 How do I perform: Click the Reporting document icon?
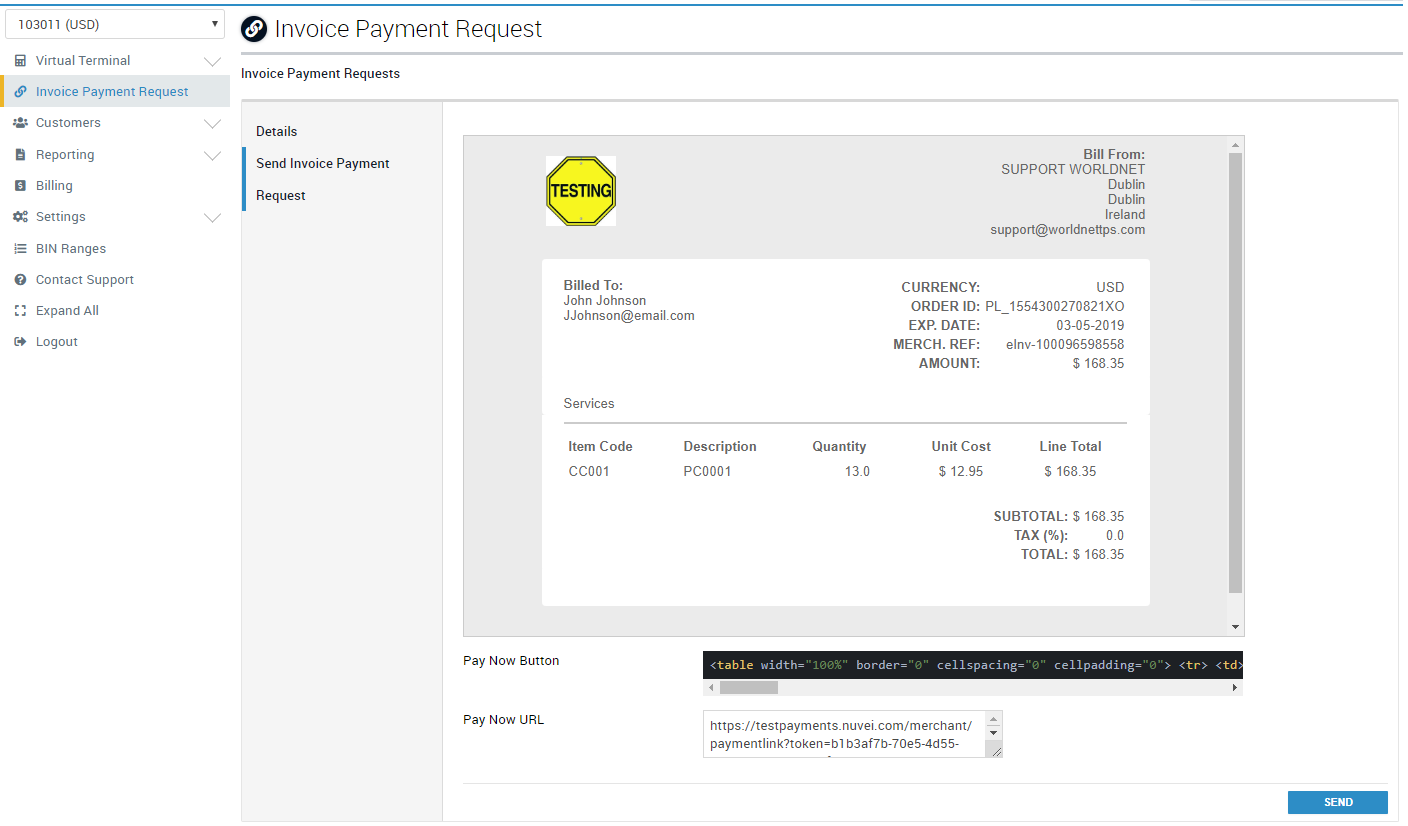[20, 155]
